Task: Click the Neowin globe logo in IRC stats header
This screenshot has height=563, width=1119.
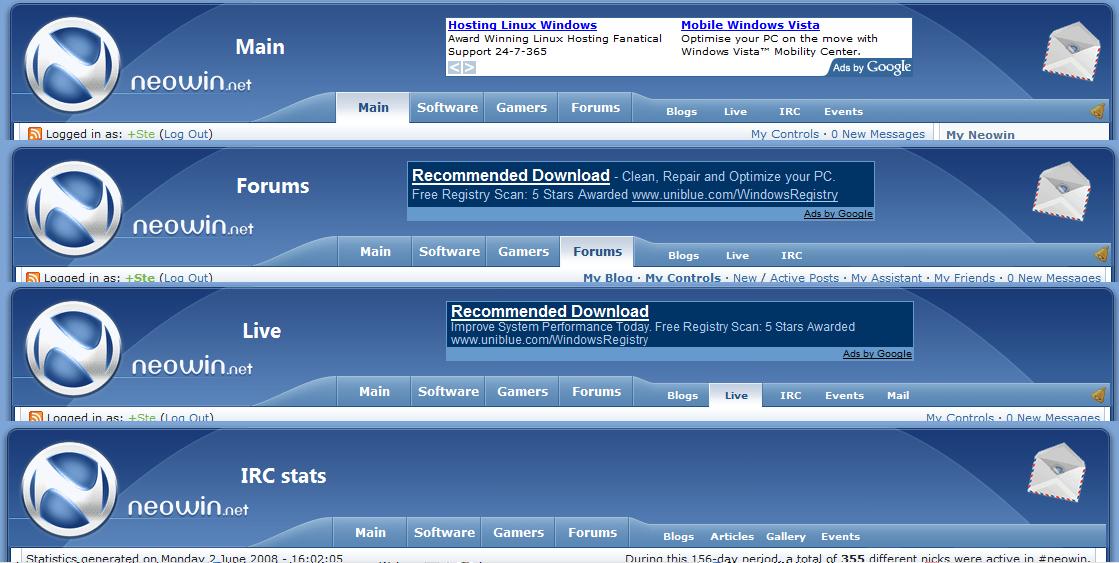Action: point(70,490)
